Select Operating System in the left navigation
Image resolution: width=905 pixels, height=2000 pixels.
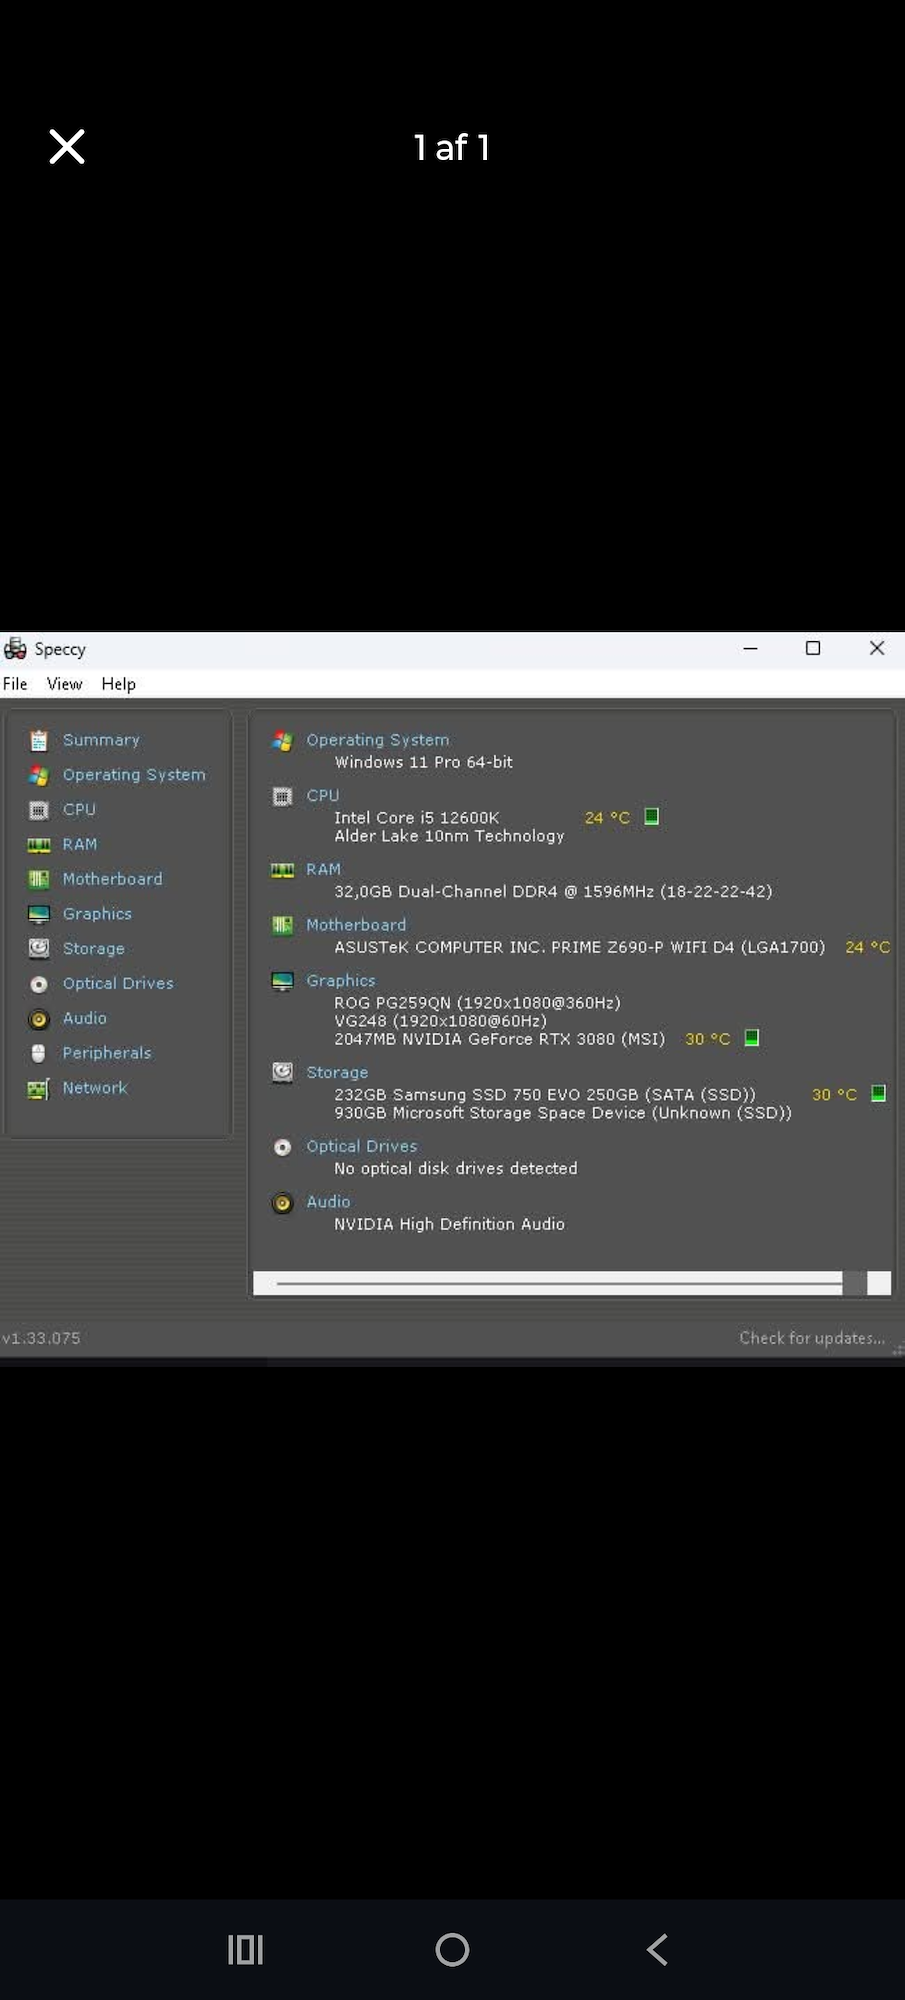pyautogui.click(x=134, y=775)
